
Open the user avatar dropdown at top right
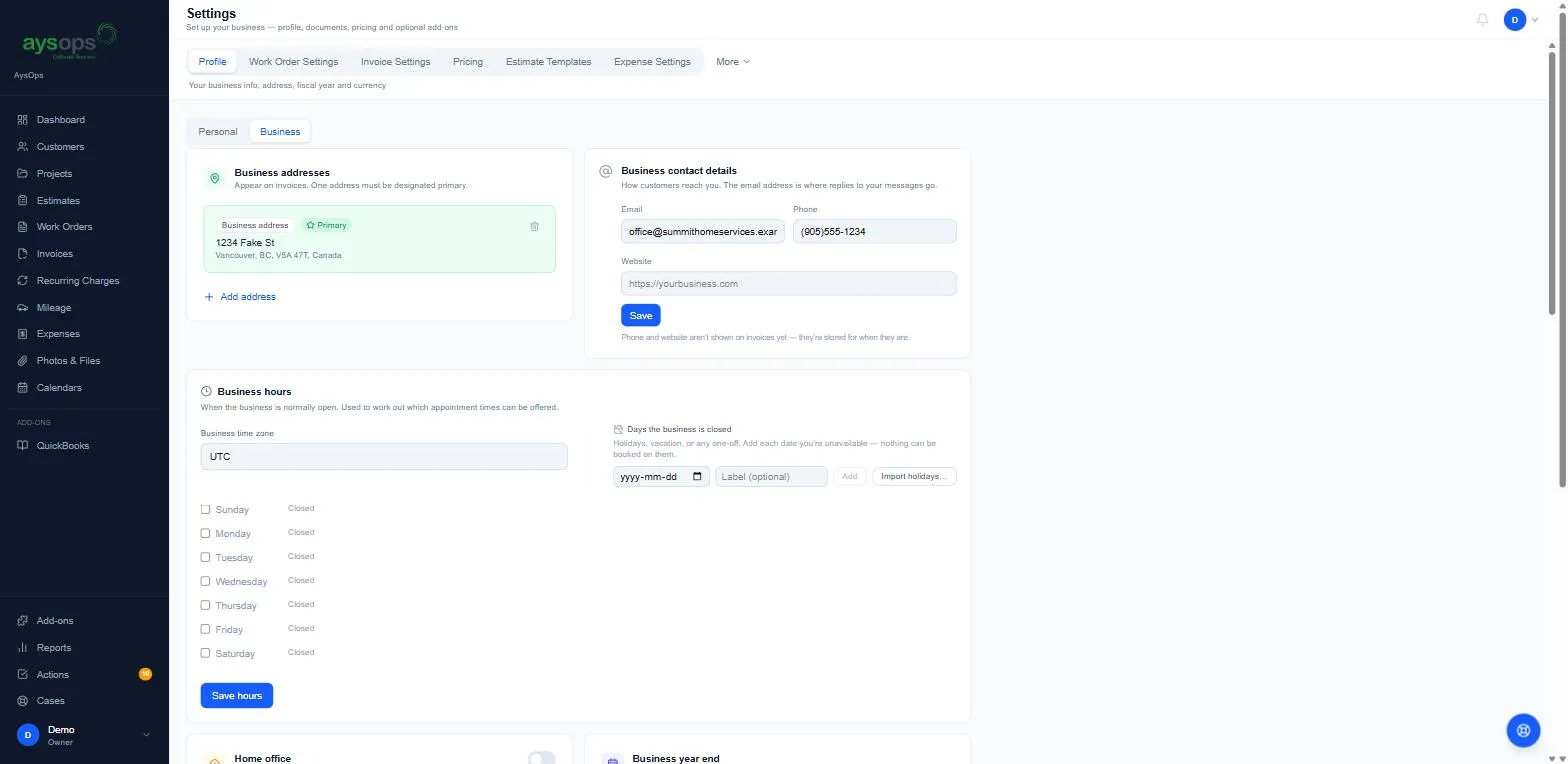[1522, 19]
